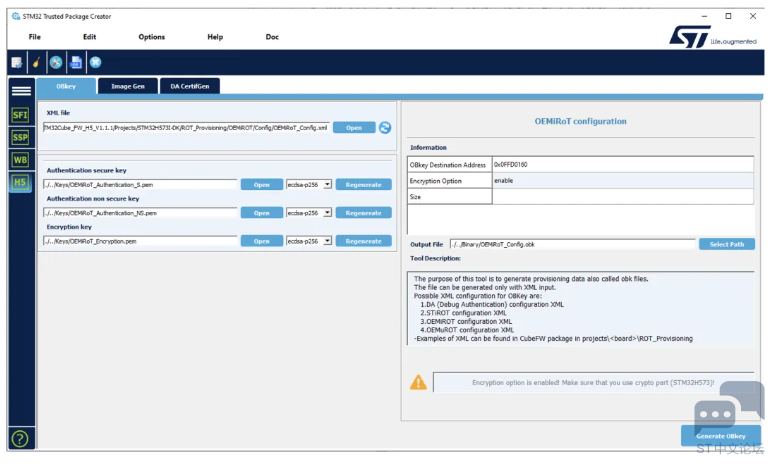Regenerate the authentication non secure key
Viewport: 773px width, 464px height.
[364, 213]
